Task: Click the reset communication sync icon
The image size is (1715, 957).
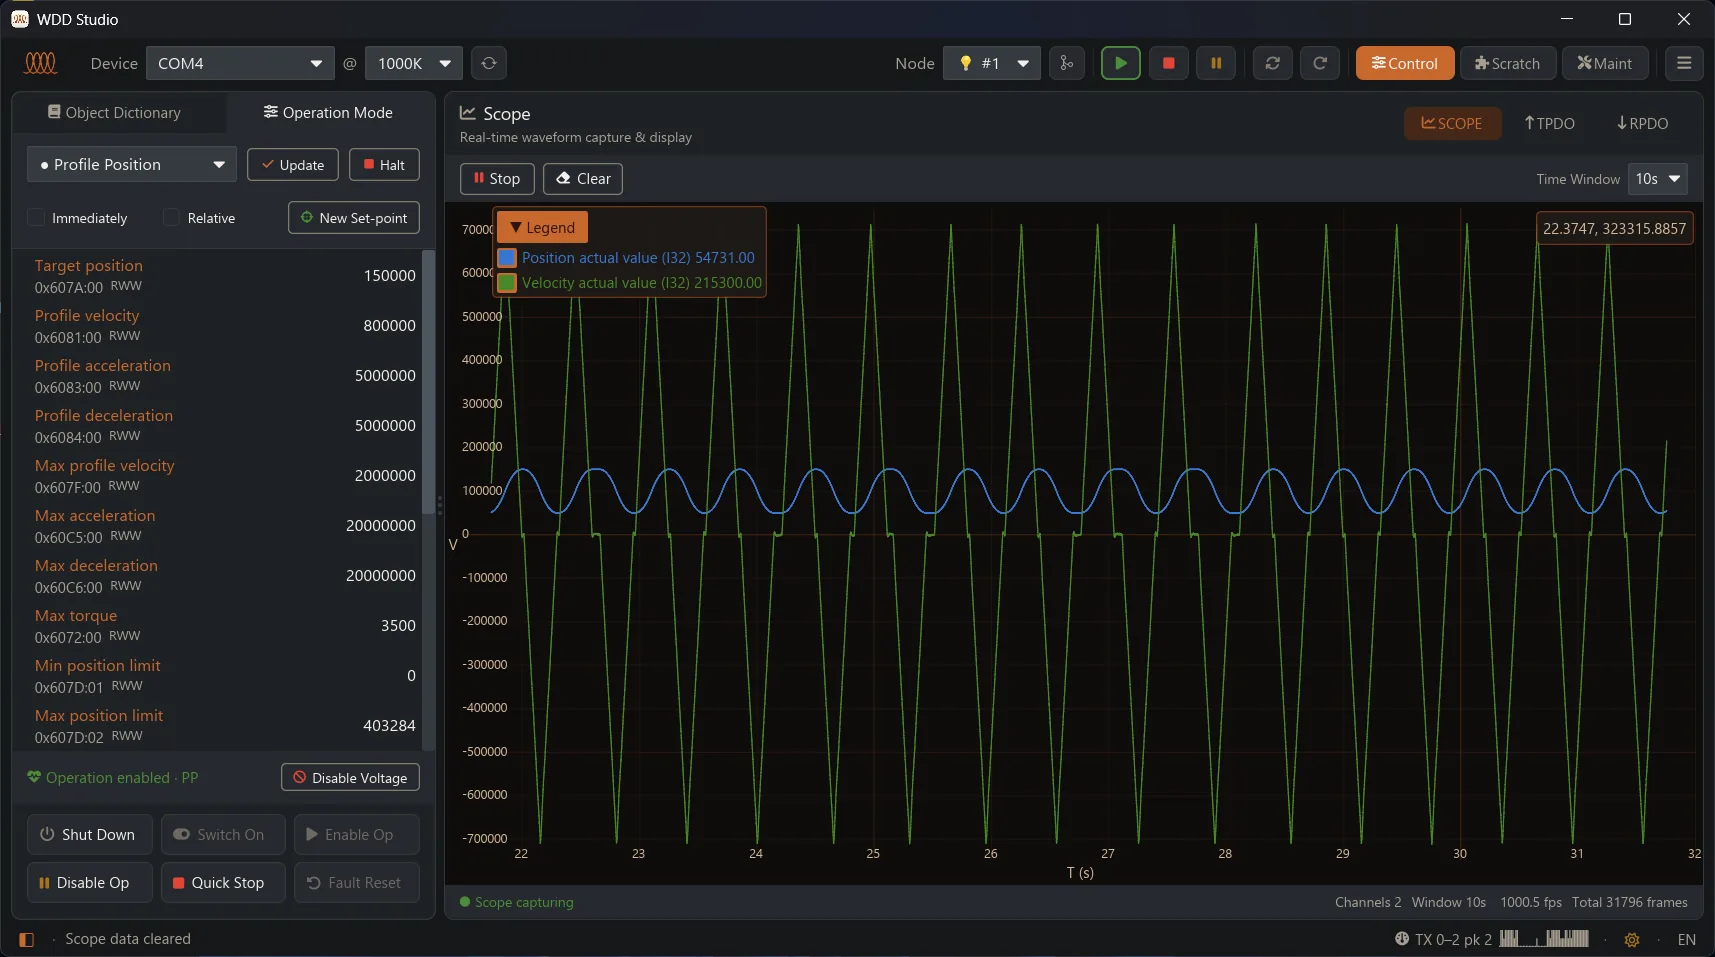Action: [x=1272, y=63]
